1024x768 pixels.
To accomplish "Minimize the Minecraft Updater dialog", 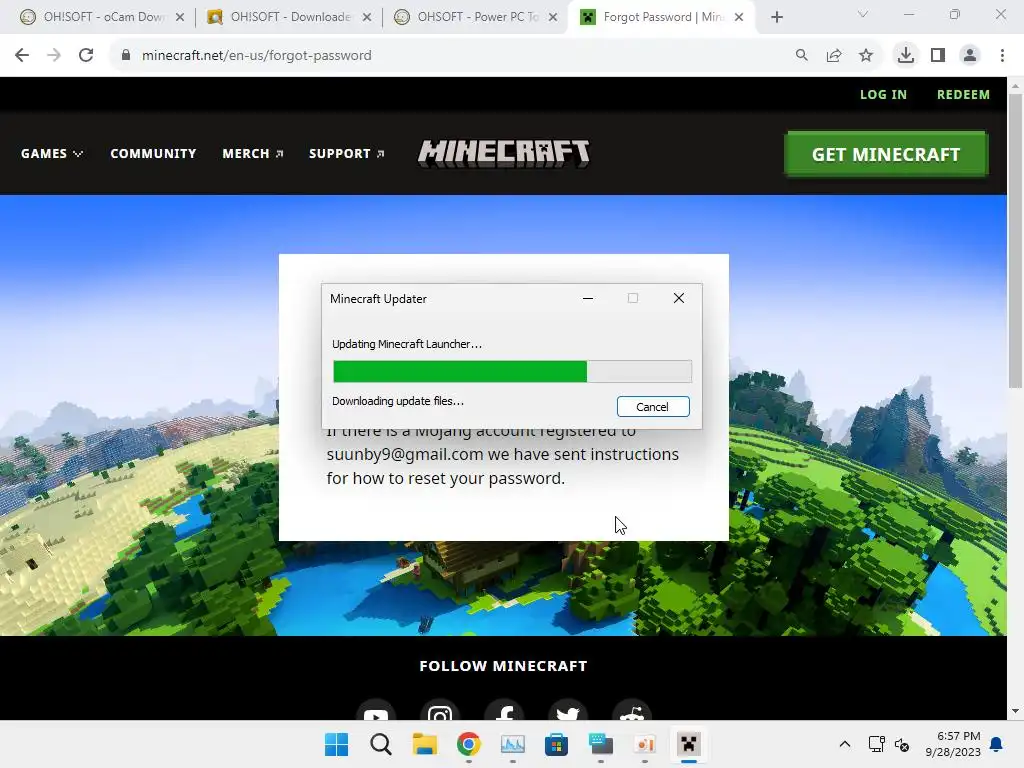I will [x=588, y=298].
